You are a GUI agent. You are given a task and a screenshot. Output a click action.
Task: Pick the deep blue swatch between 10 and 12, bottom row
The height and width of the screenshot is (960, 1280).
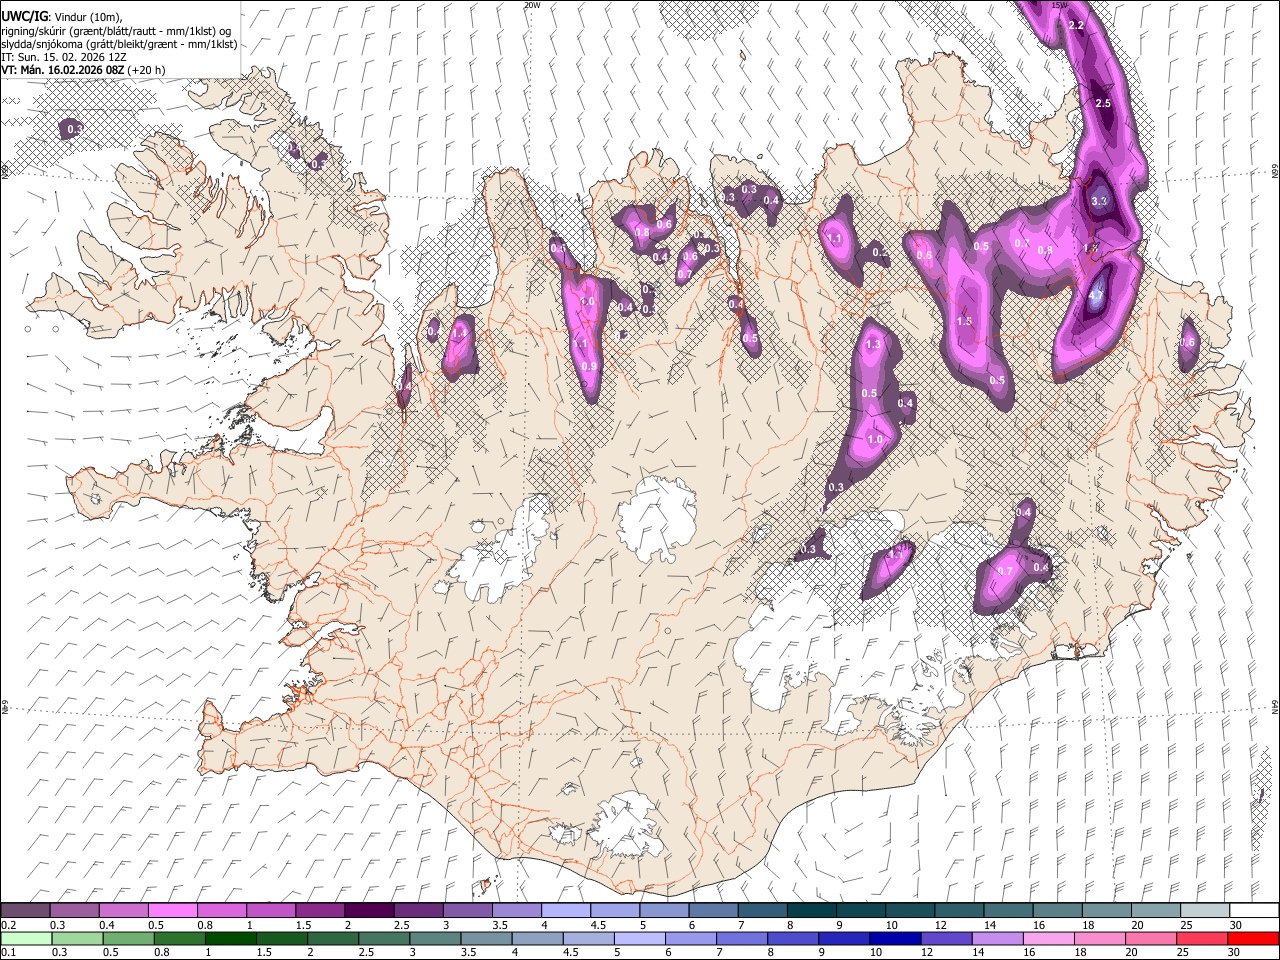pos(894,938)
